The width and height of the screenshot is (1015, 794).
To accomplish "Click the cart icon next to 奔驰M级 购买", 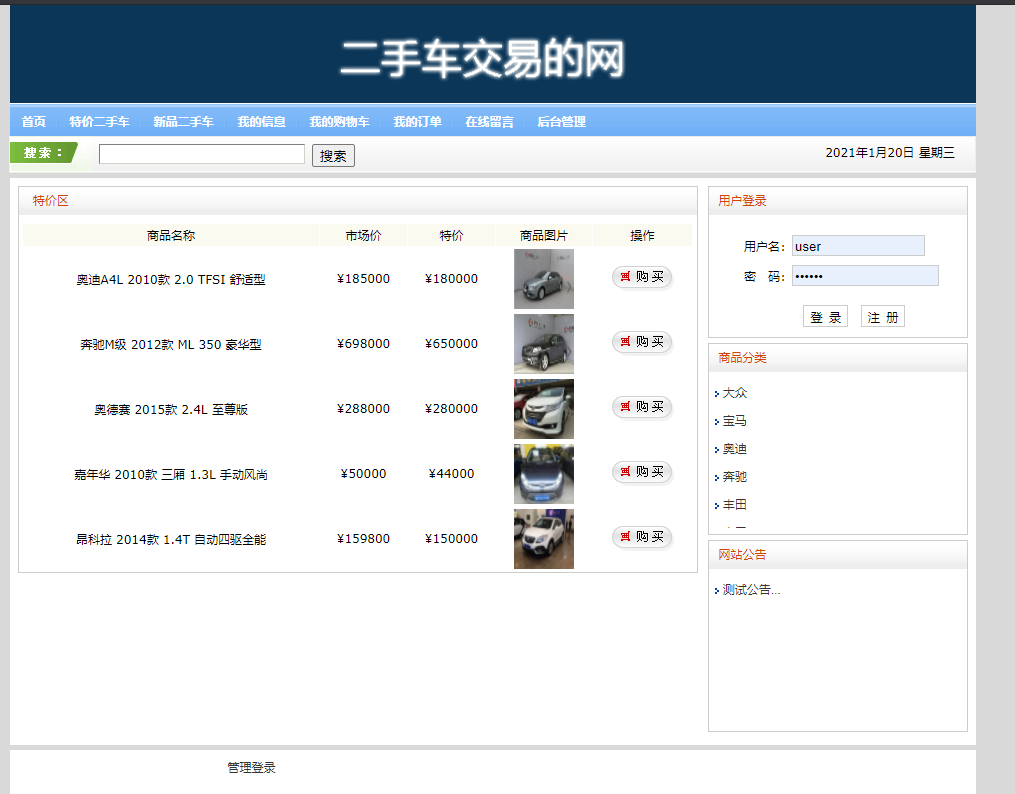I will pos(627,343).
